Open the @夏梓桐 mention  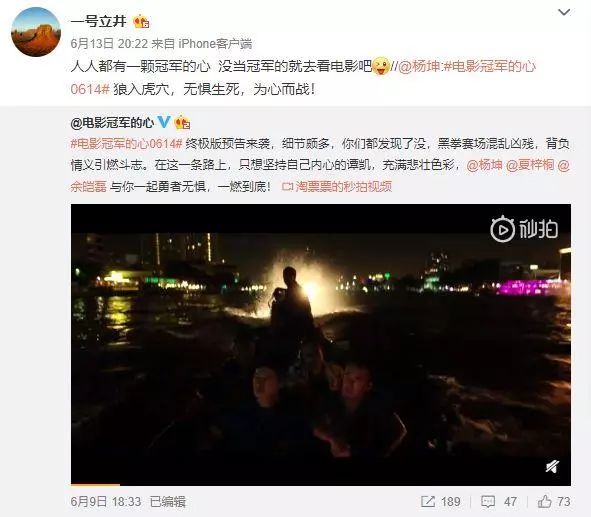coord(530,165)
